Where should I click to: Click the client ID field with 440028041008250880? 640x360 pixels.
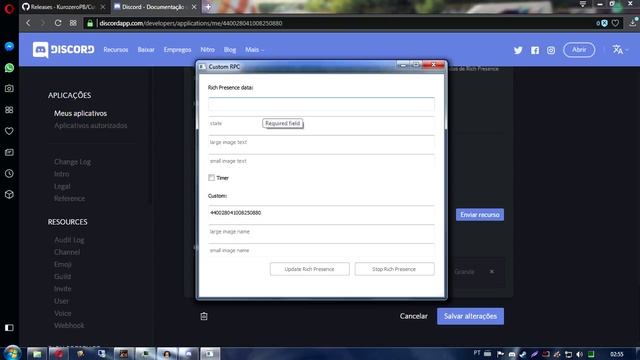pos(321,213)
